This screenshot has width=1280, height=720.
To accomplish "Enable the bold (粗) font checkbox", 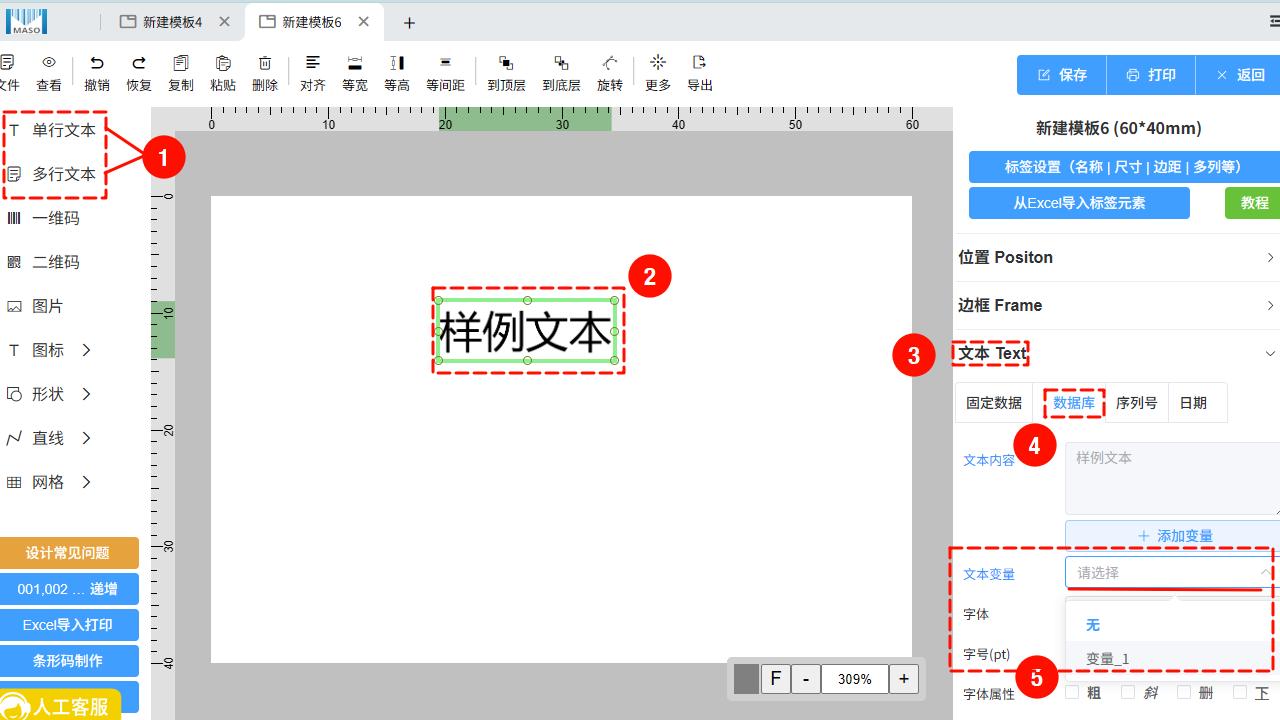I will [1072, 692].
